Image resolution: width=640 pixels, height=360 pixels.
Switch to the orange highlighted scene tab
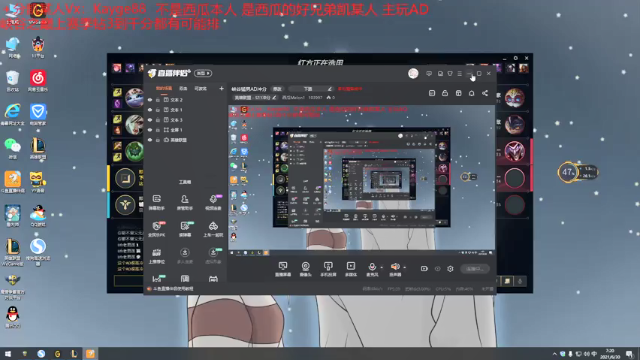[164, 89]
